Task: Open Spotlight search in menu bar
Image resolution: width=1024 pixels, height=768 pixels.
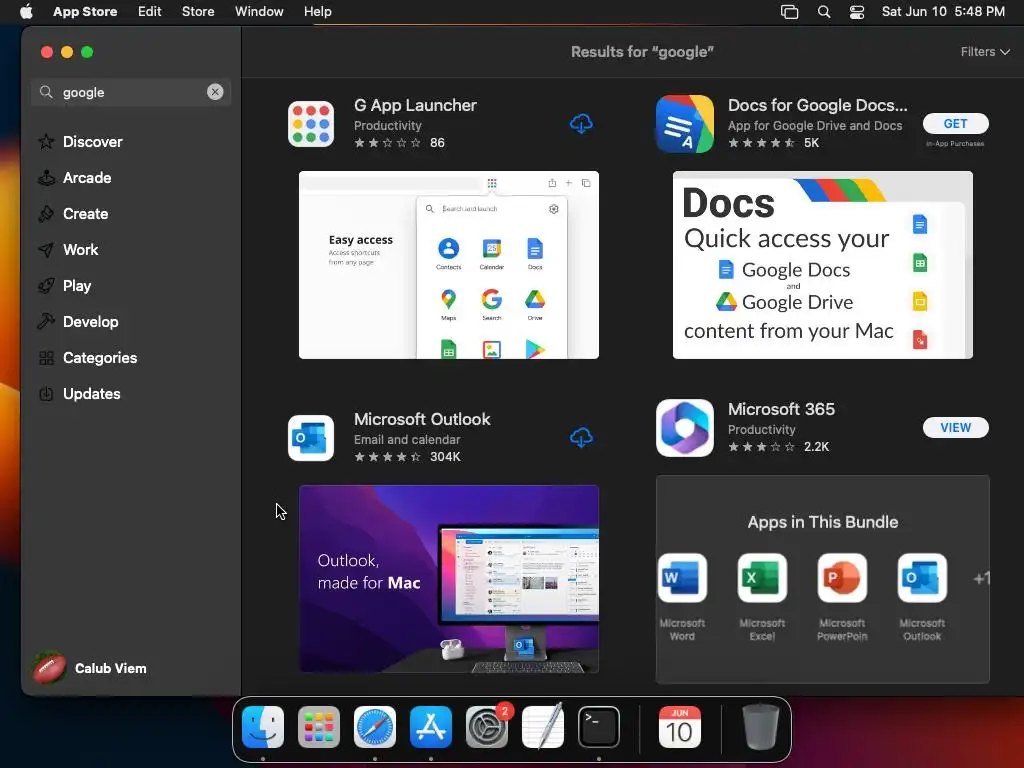Action: (x=824, y=12)
